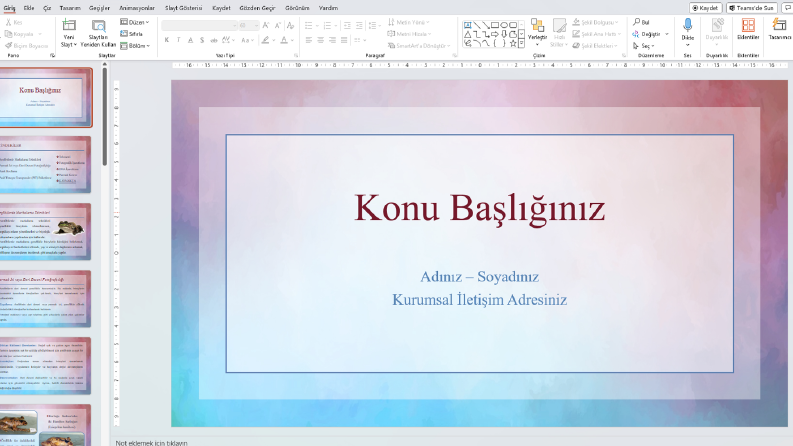Click the Sıfırla reset button

coord(131,34)
